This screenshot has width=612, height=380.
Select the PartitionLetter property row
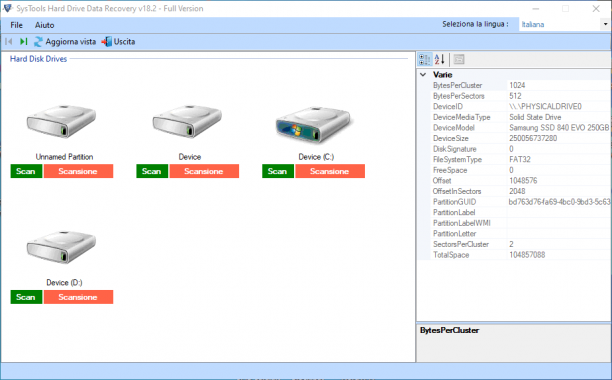pyautogui.click(x=520, y=233)
